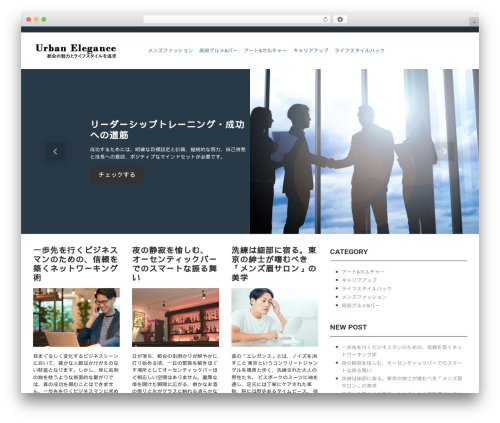Viewport: 500px width, 423px height.
Task: Click the download icon beside address bar
Action: (x=340, y=20)
